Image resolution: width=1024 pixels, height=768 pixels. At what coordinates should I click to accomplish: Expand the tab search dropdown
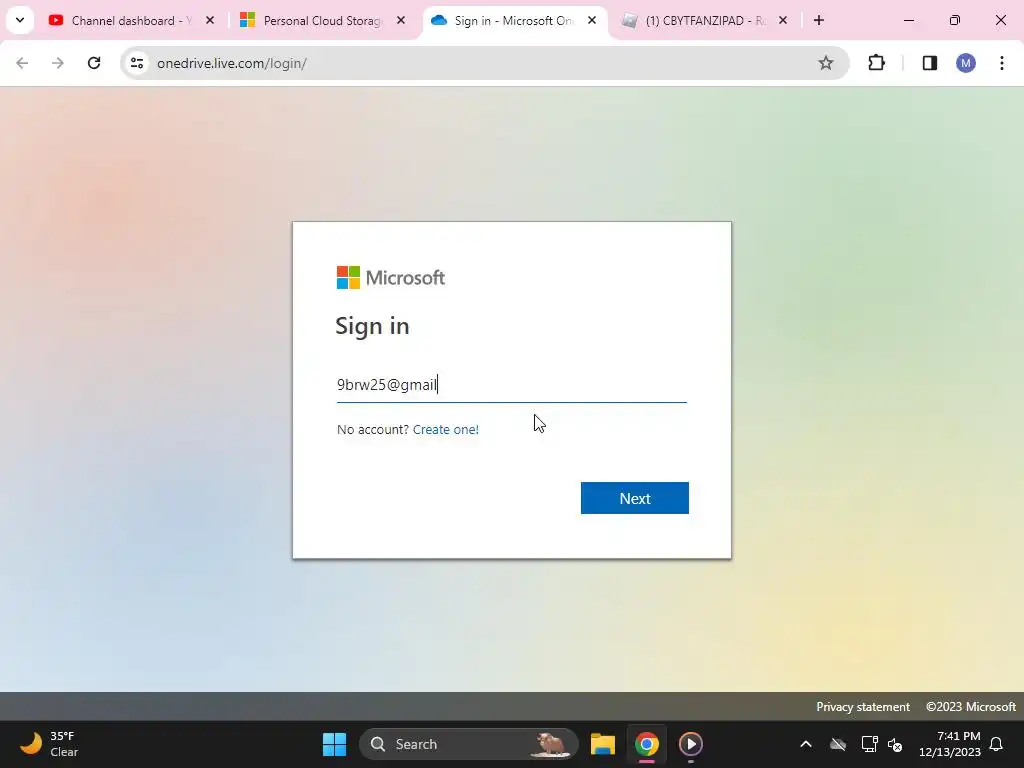pyautogui.click(x=20, y=20)
